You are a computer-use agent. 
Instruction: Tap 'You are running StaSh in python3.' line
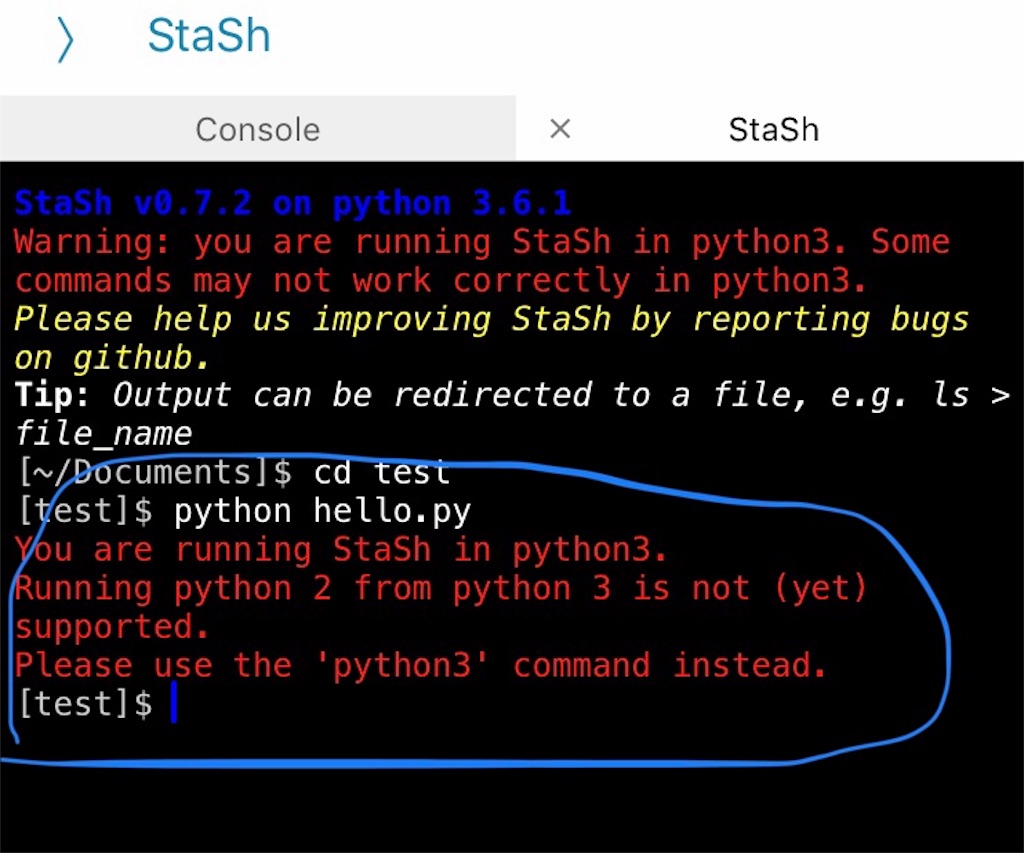point(341,549)
